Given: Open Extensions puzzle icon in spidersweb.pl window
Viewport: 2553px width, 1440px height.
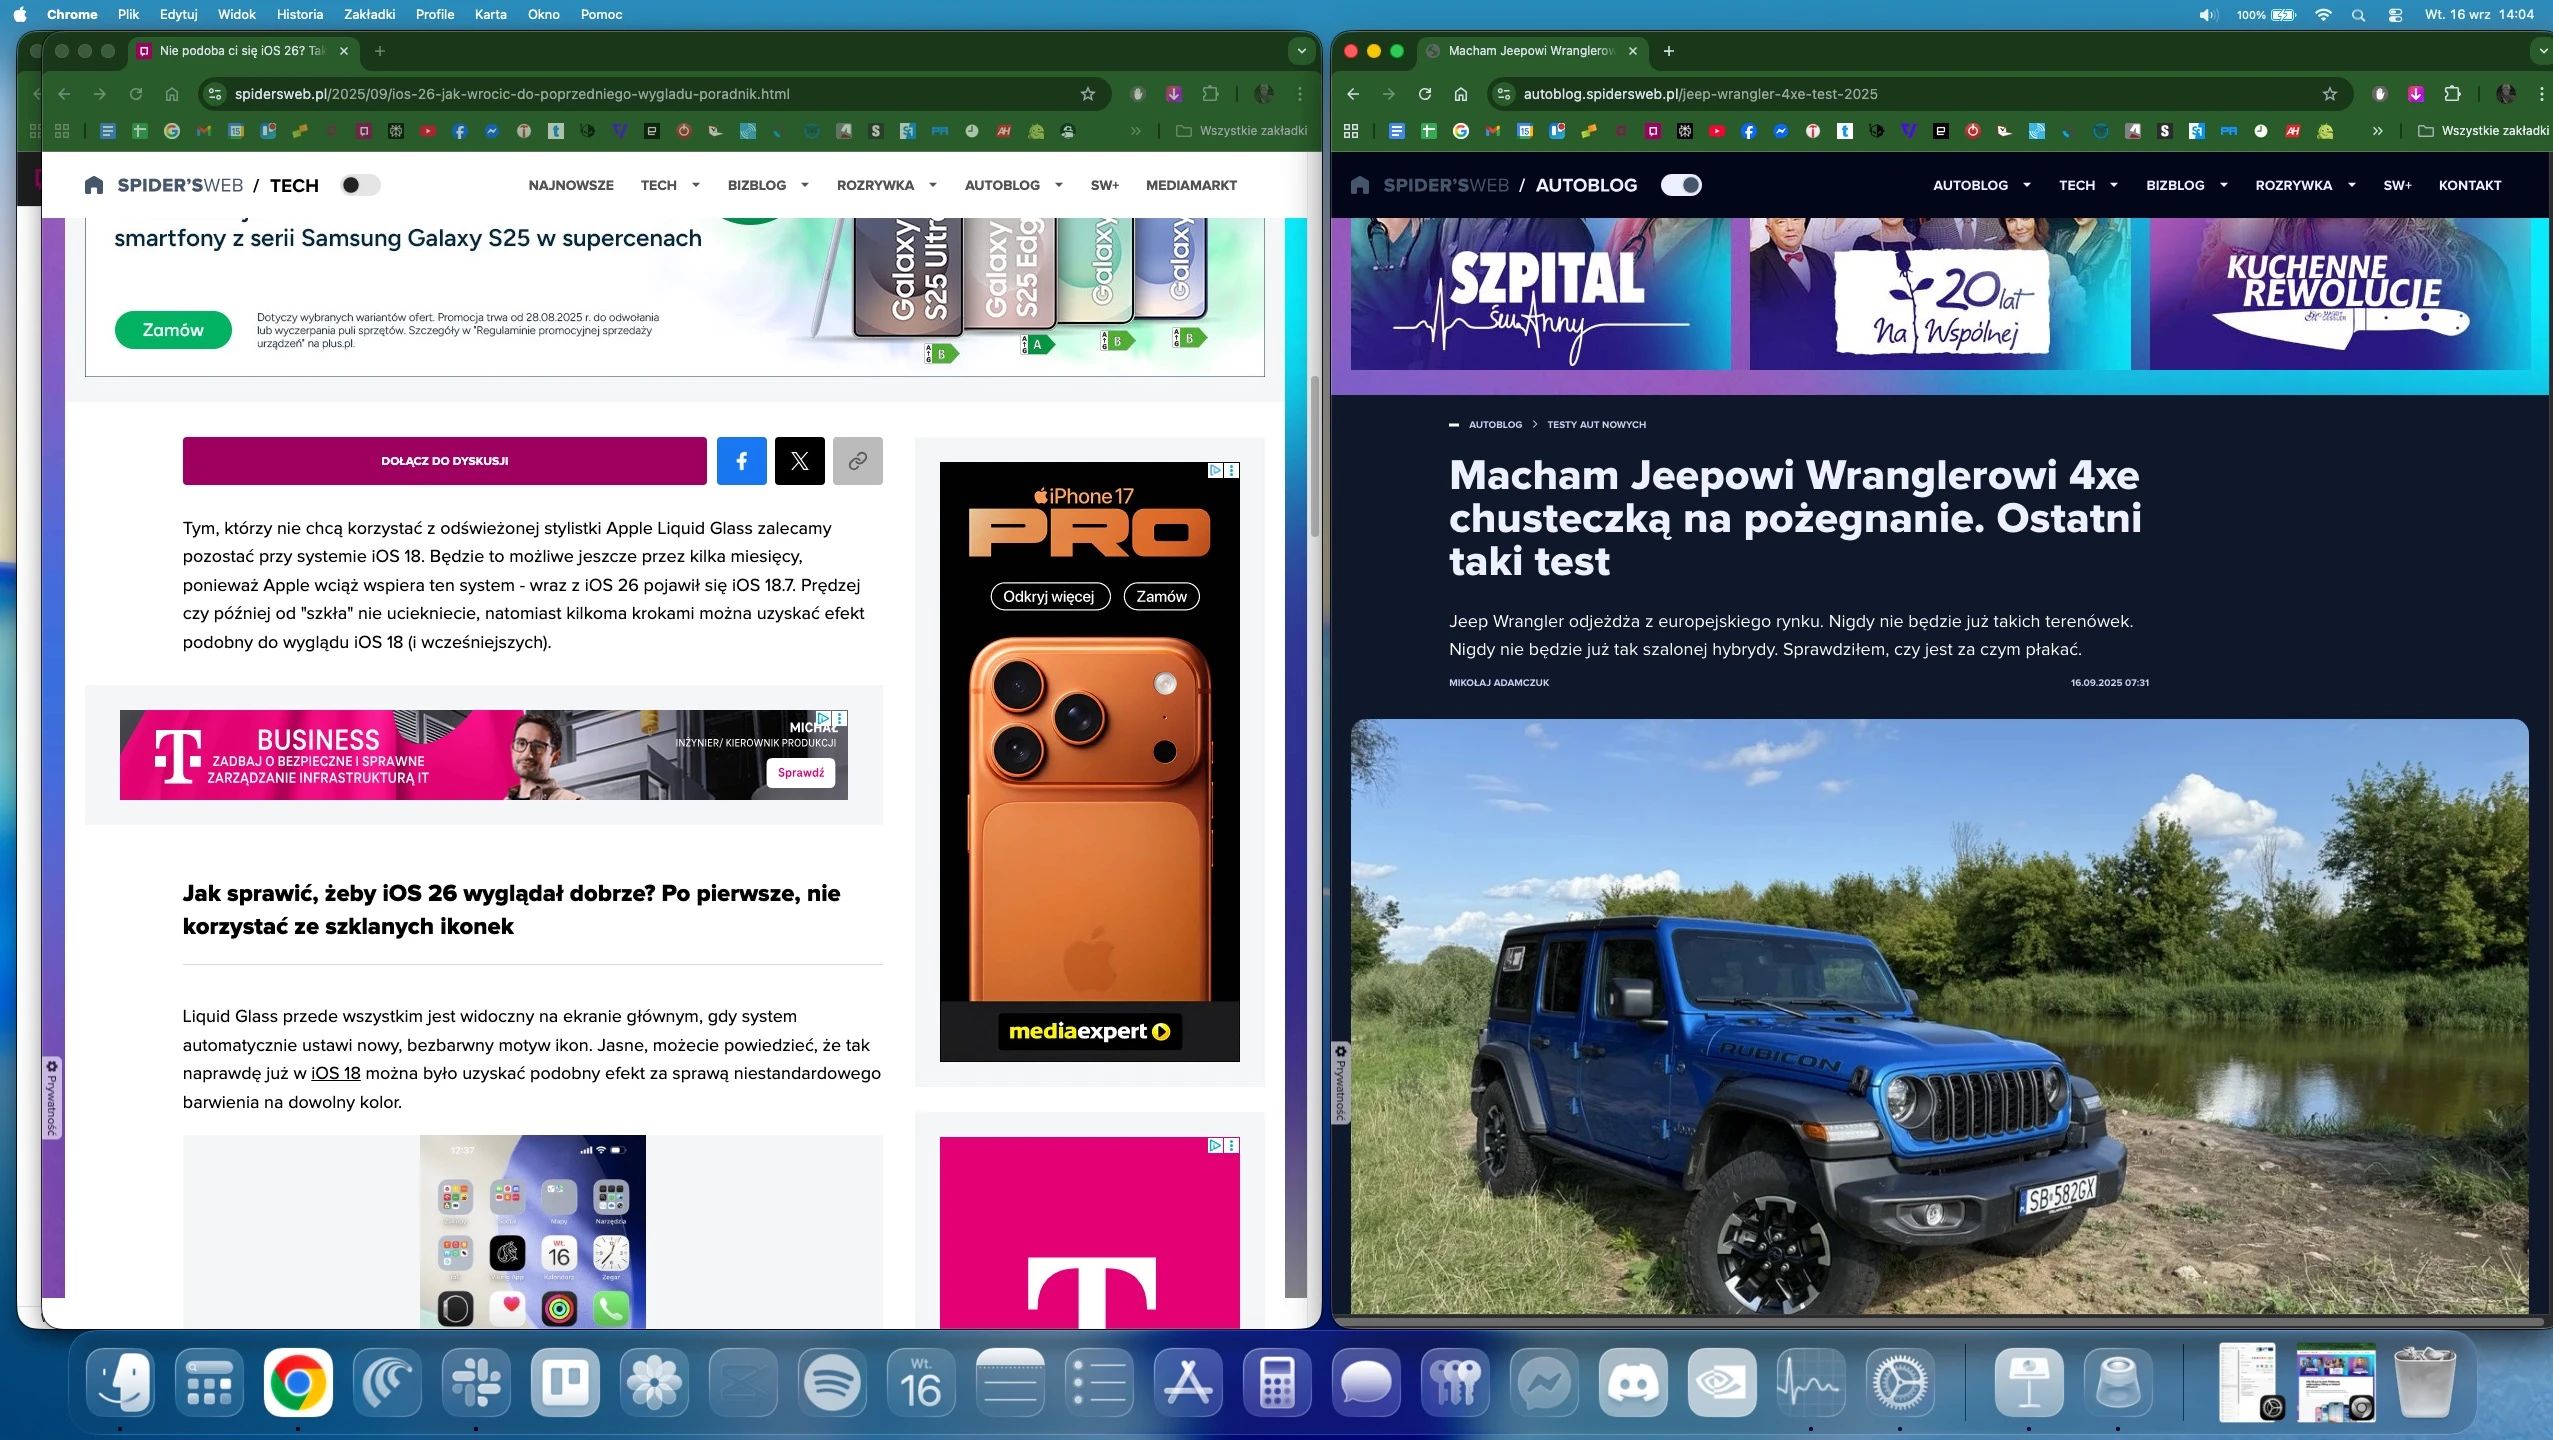Looking at the screenshot, I should click(x=1210, y=94).
